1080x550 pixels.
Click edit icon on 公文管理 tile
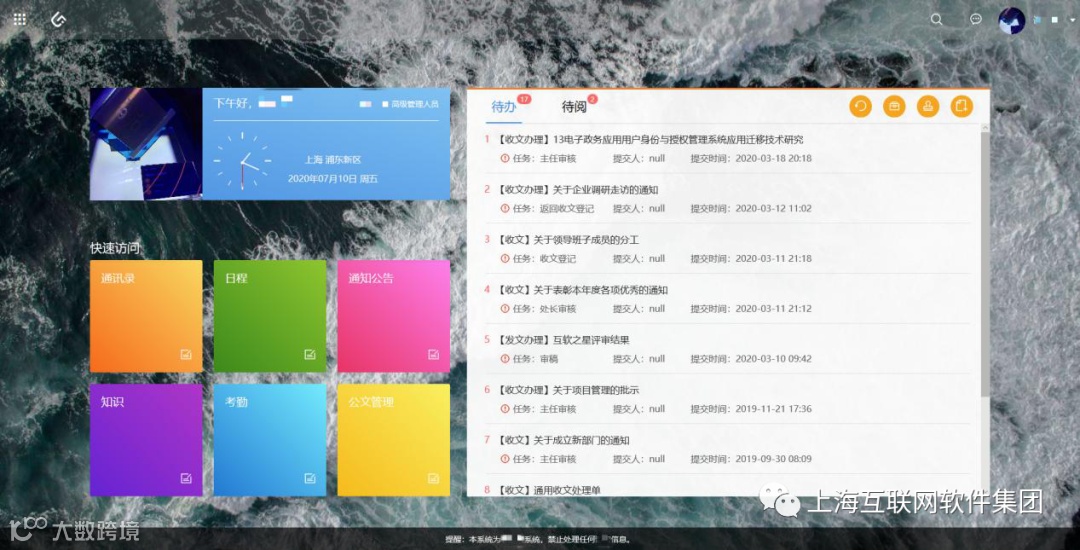[x=433, y=478]
